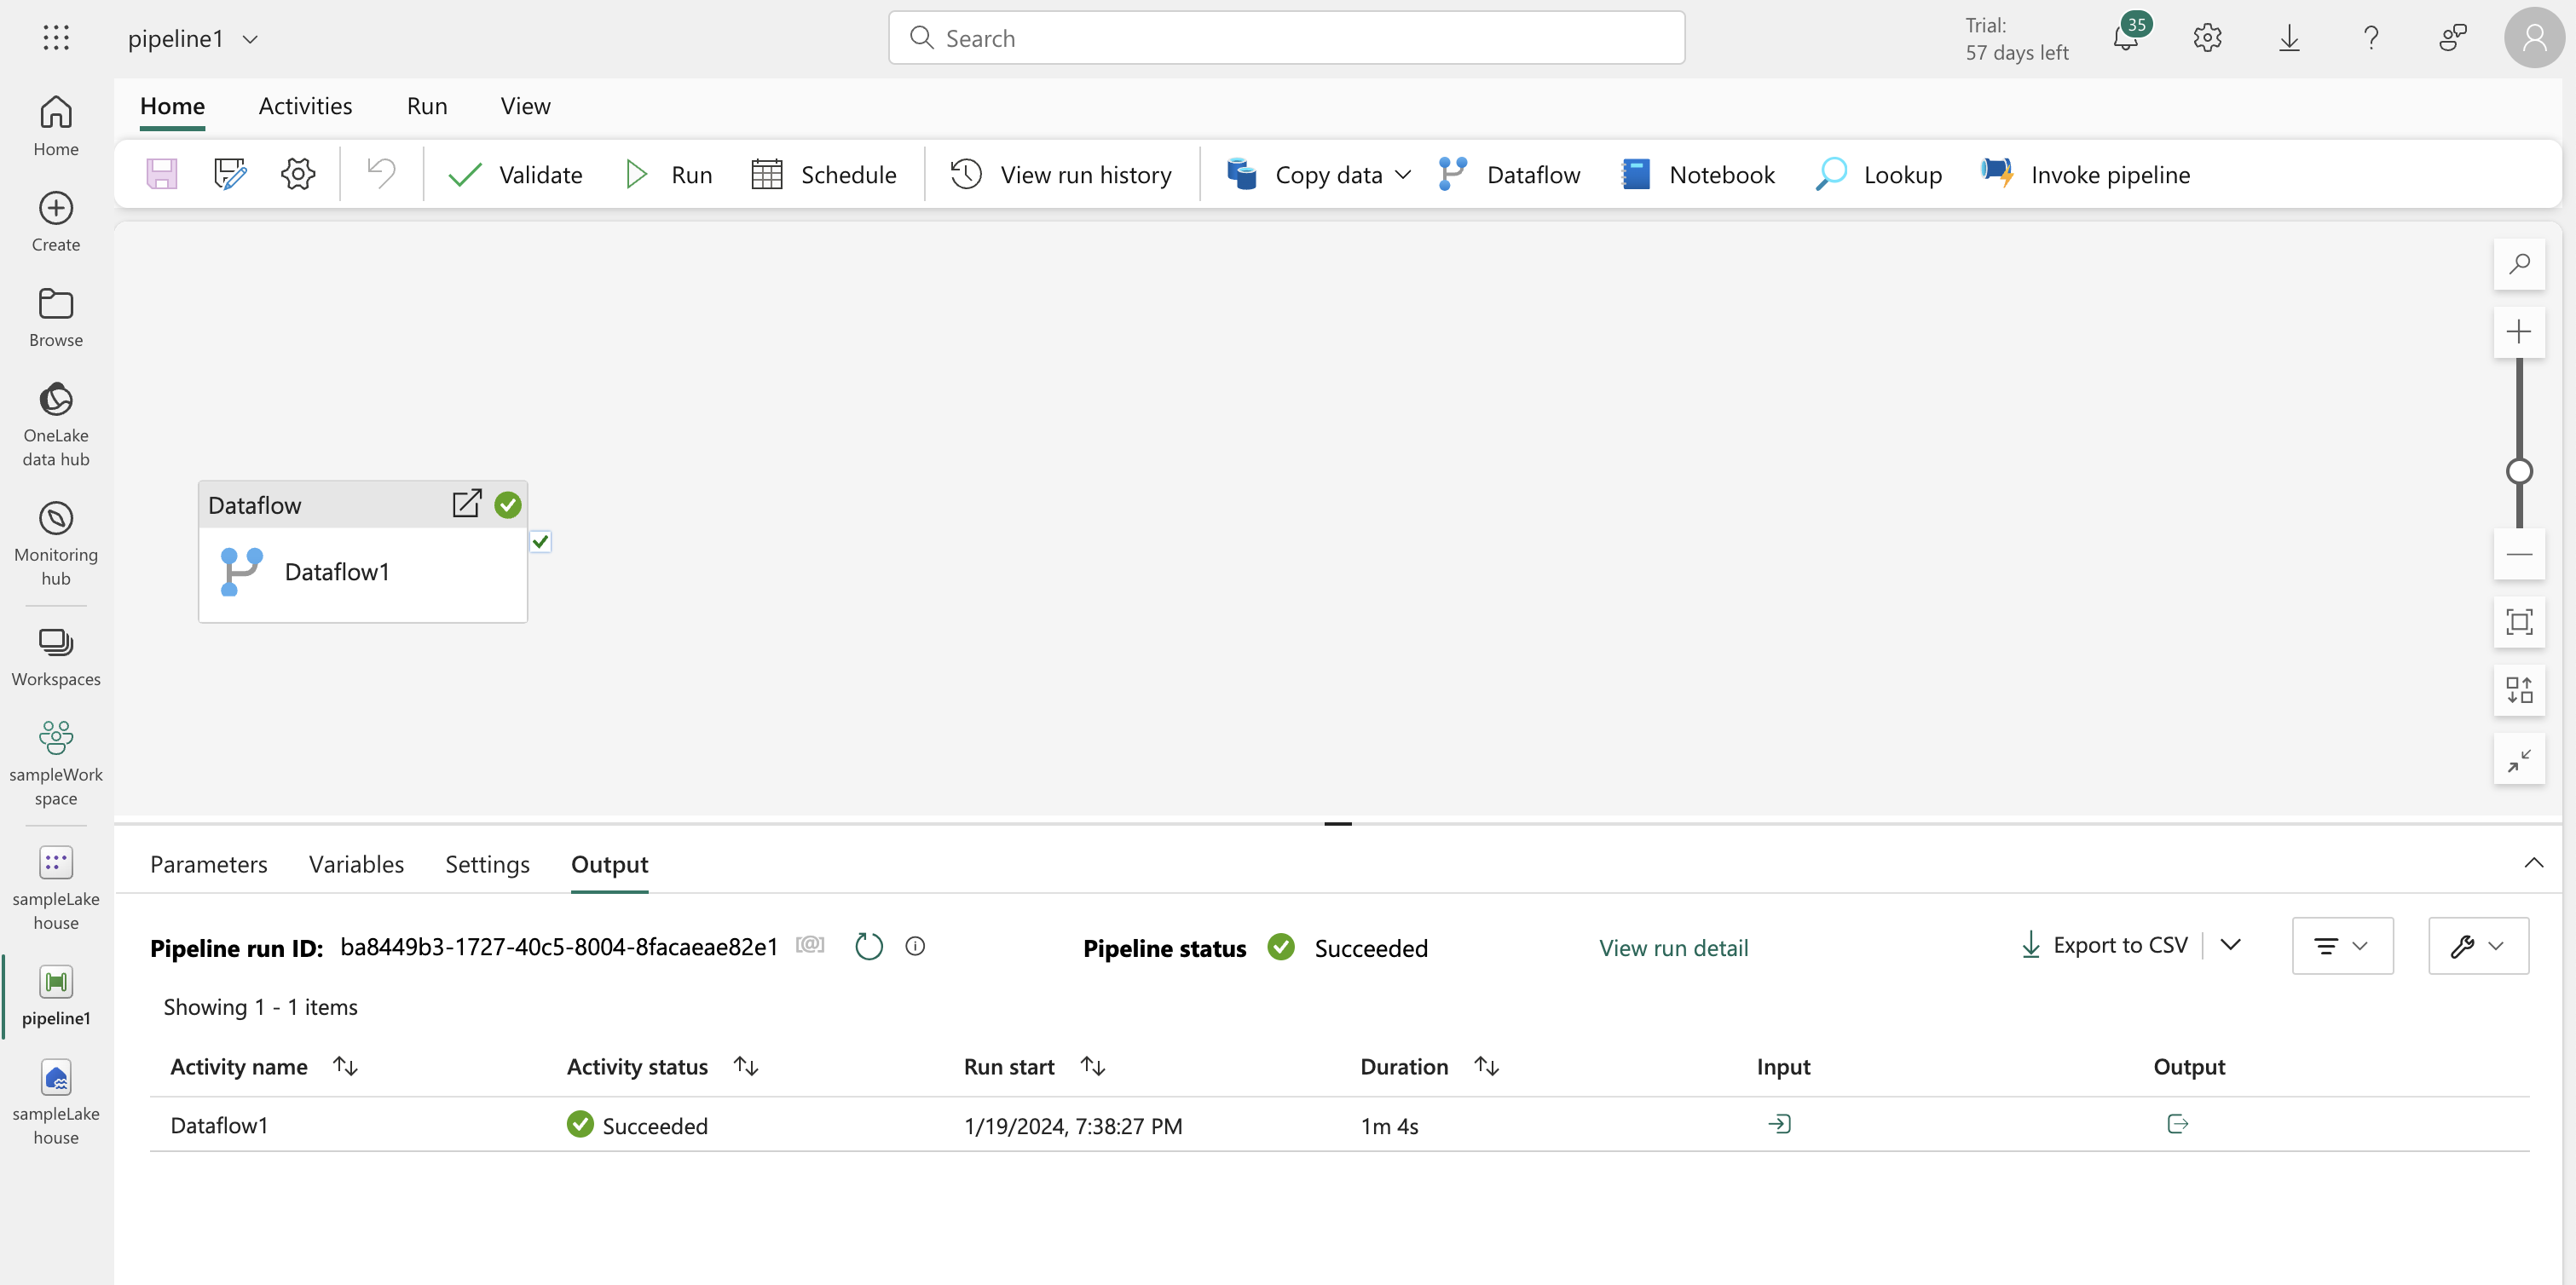The height and width of the screenshot is (1285, 2576).
Task: Copy the pipeline run ID icon
Action: click(810, 945)
